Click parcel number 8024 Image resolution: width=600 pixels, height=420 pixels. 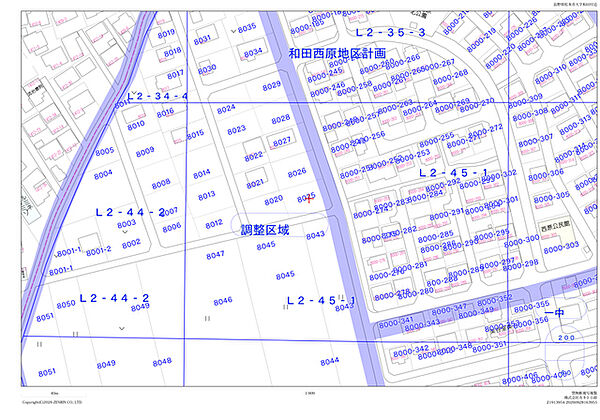click(x=226, y=109)
